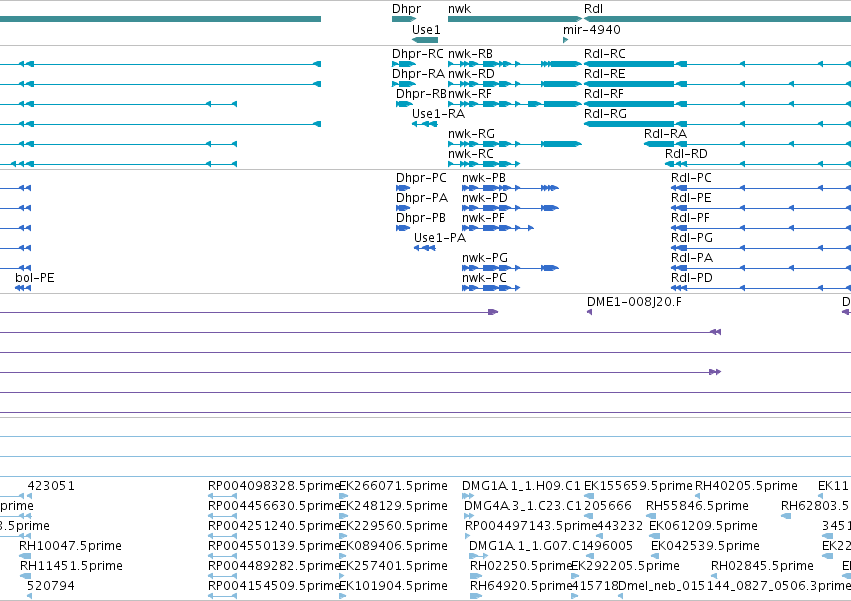Click the mir-4940 label

click(x=592, y=30)
